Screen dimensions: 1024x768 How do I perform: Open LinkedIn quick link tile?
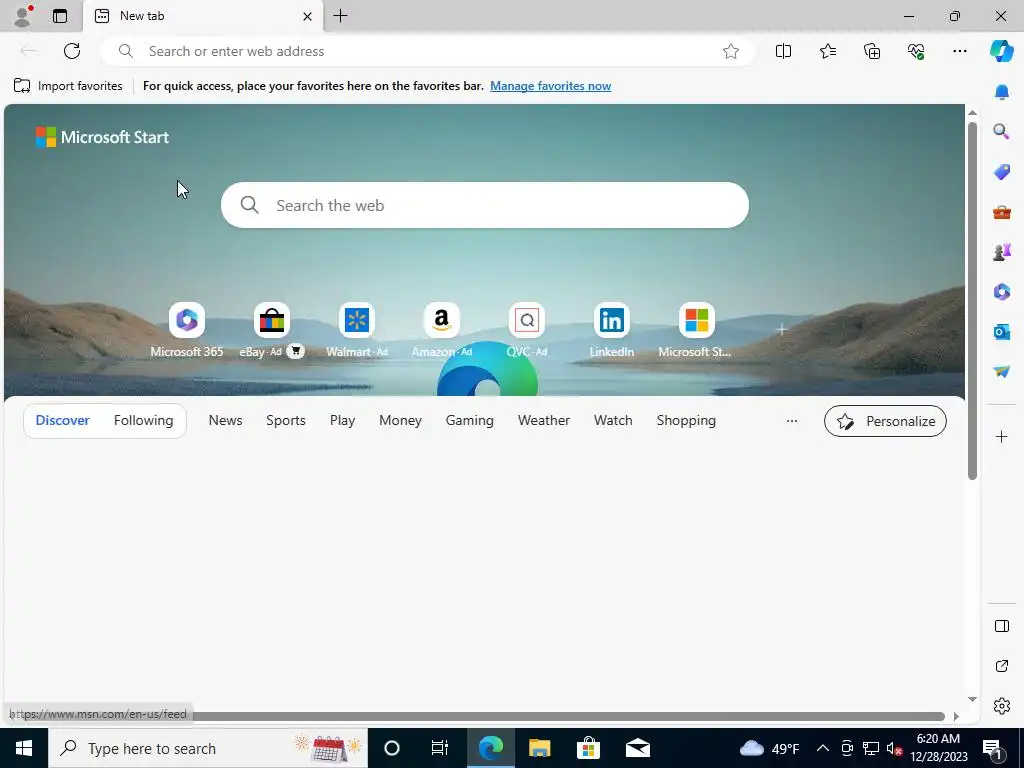(611, 330)
